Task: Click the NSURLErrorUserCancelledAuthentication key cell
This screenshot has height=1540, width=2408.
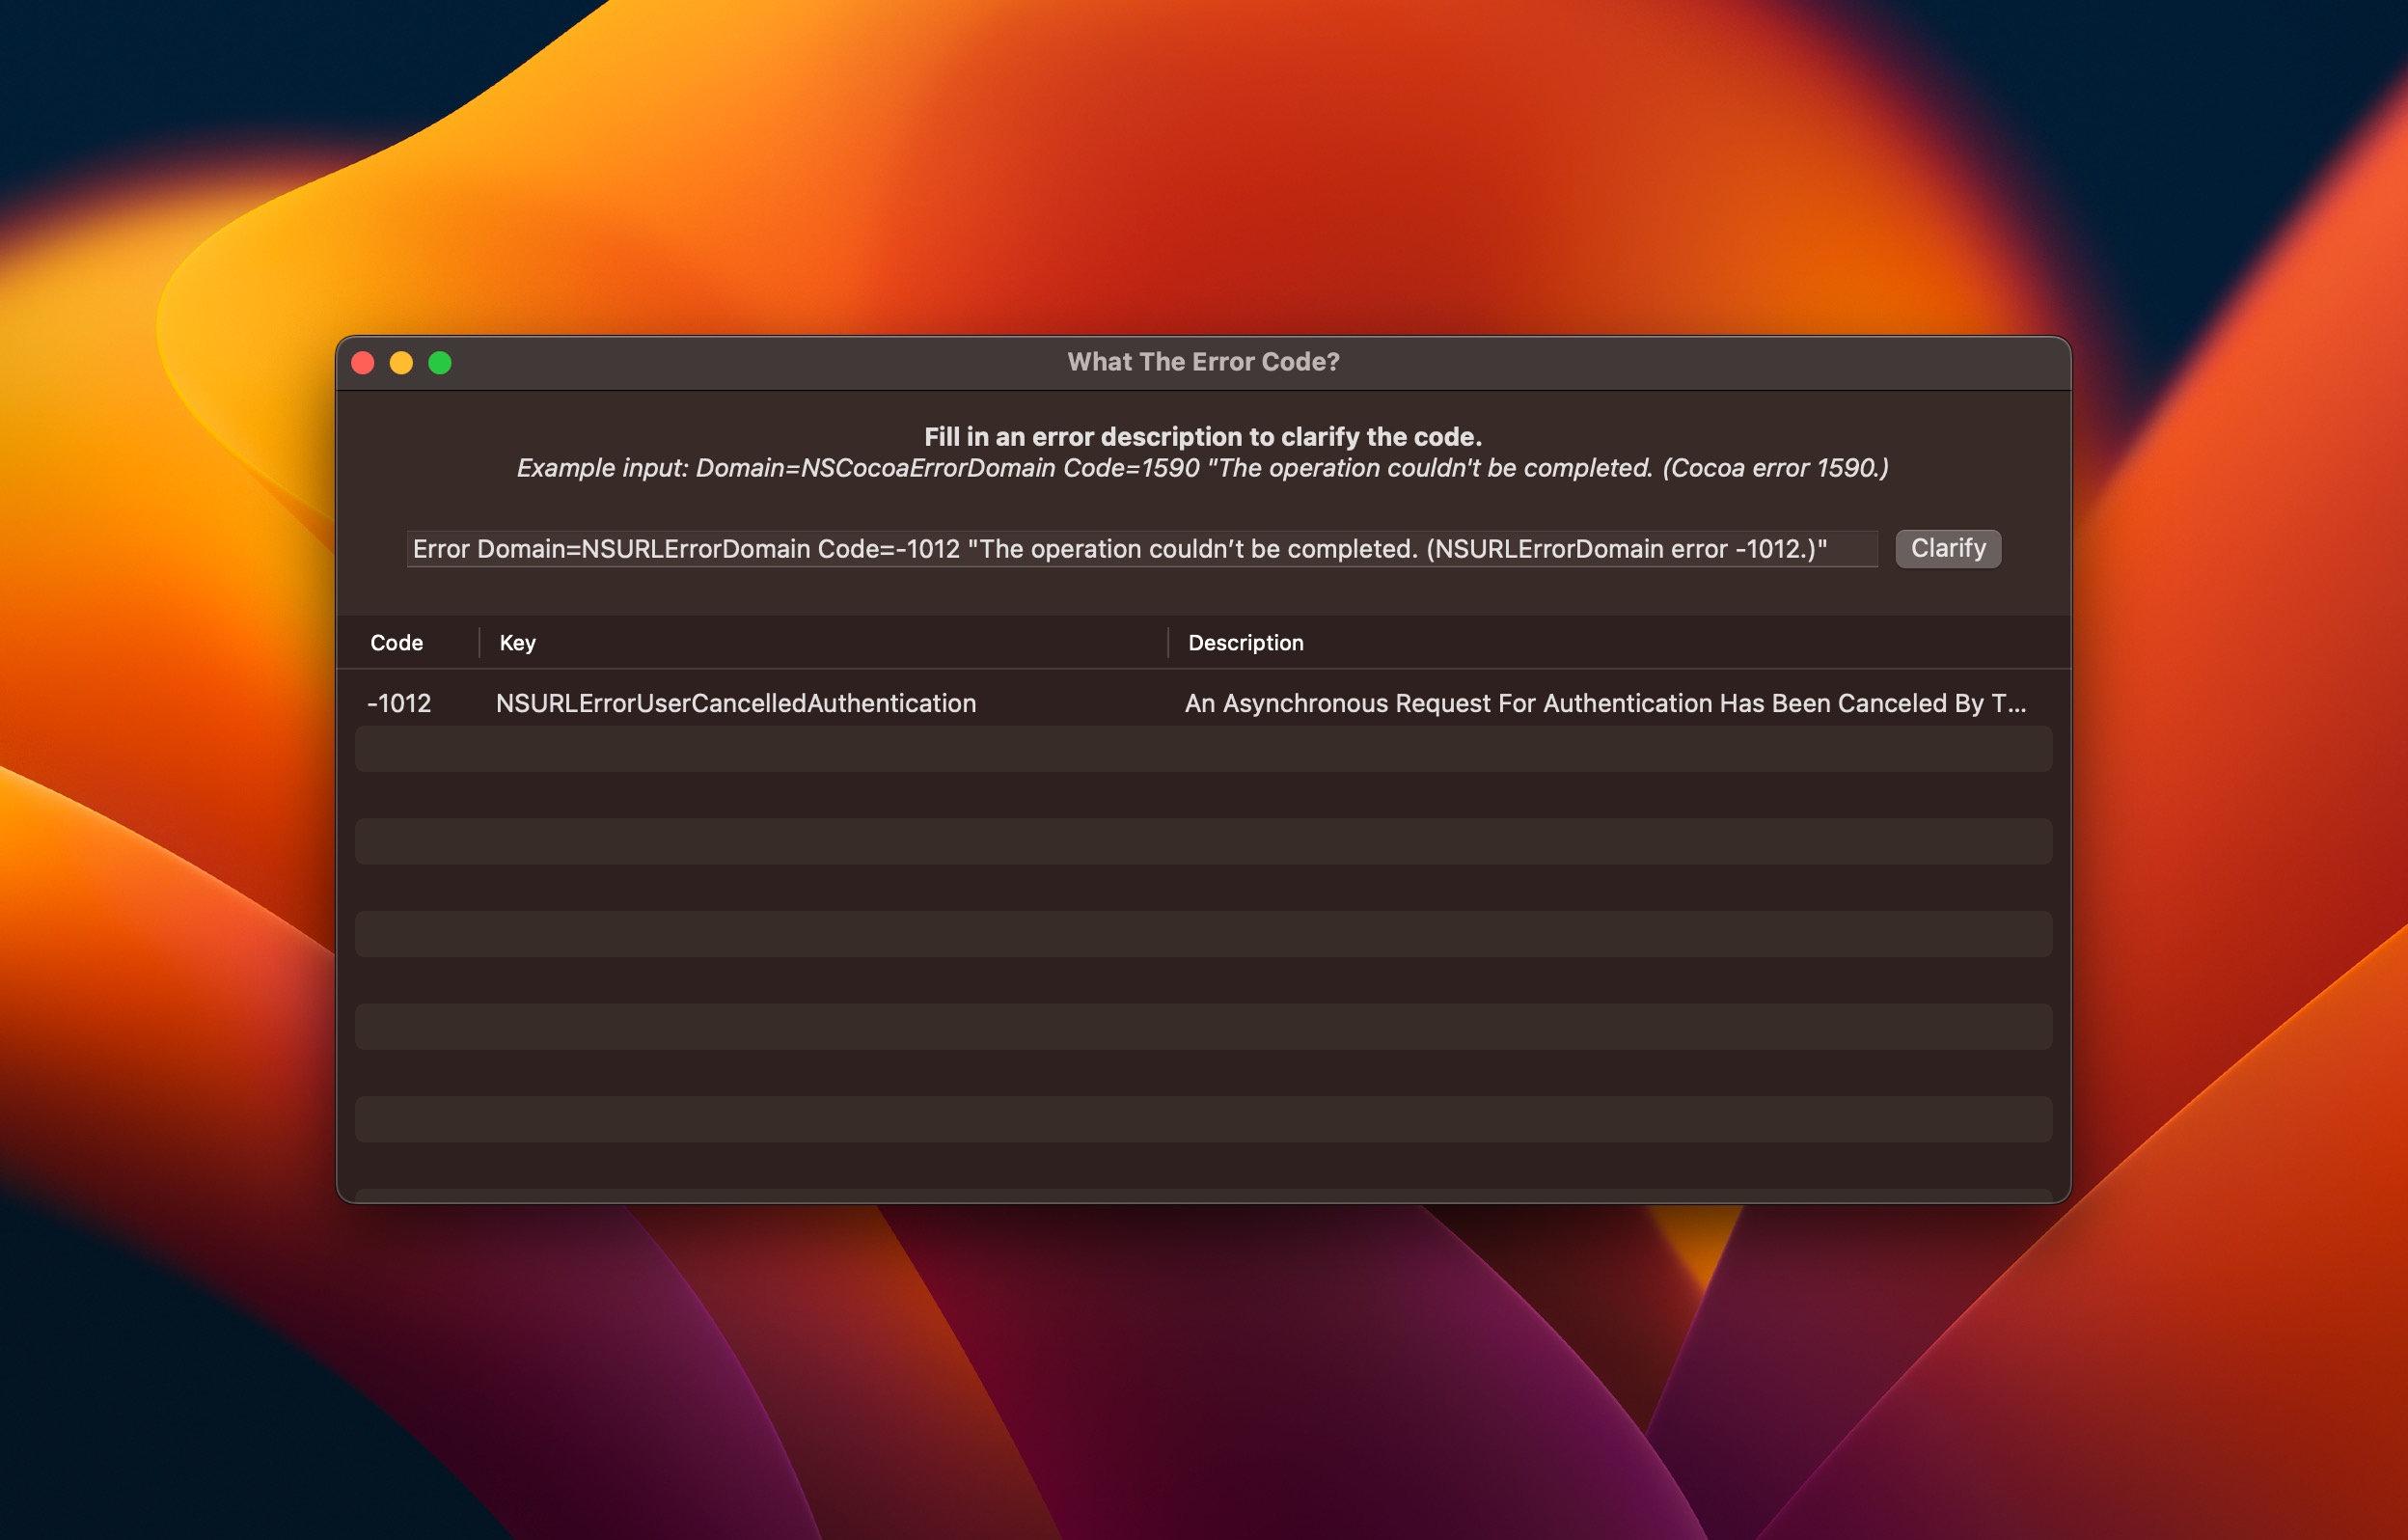Action: 737,703
